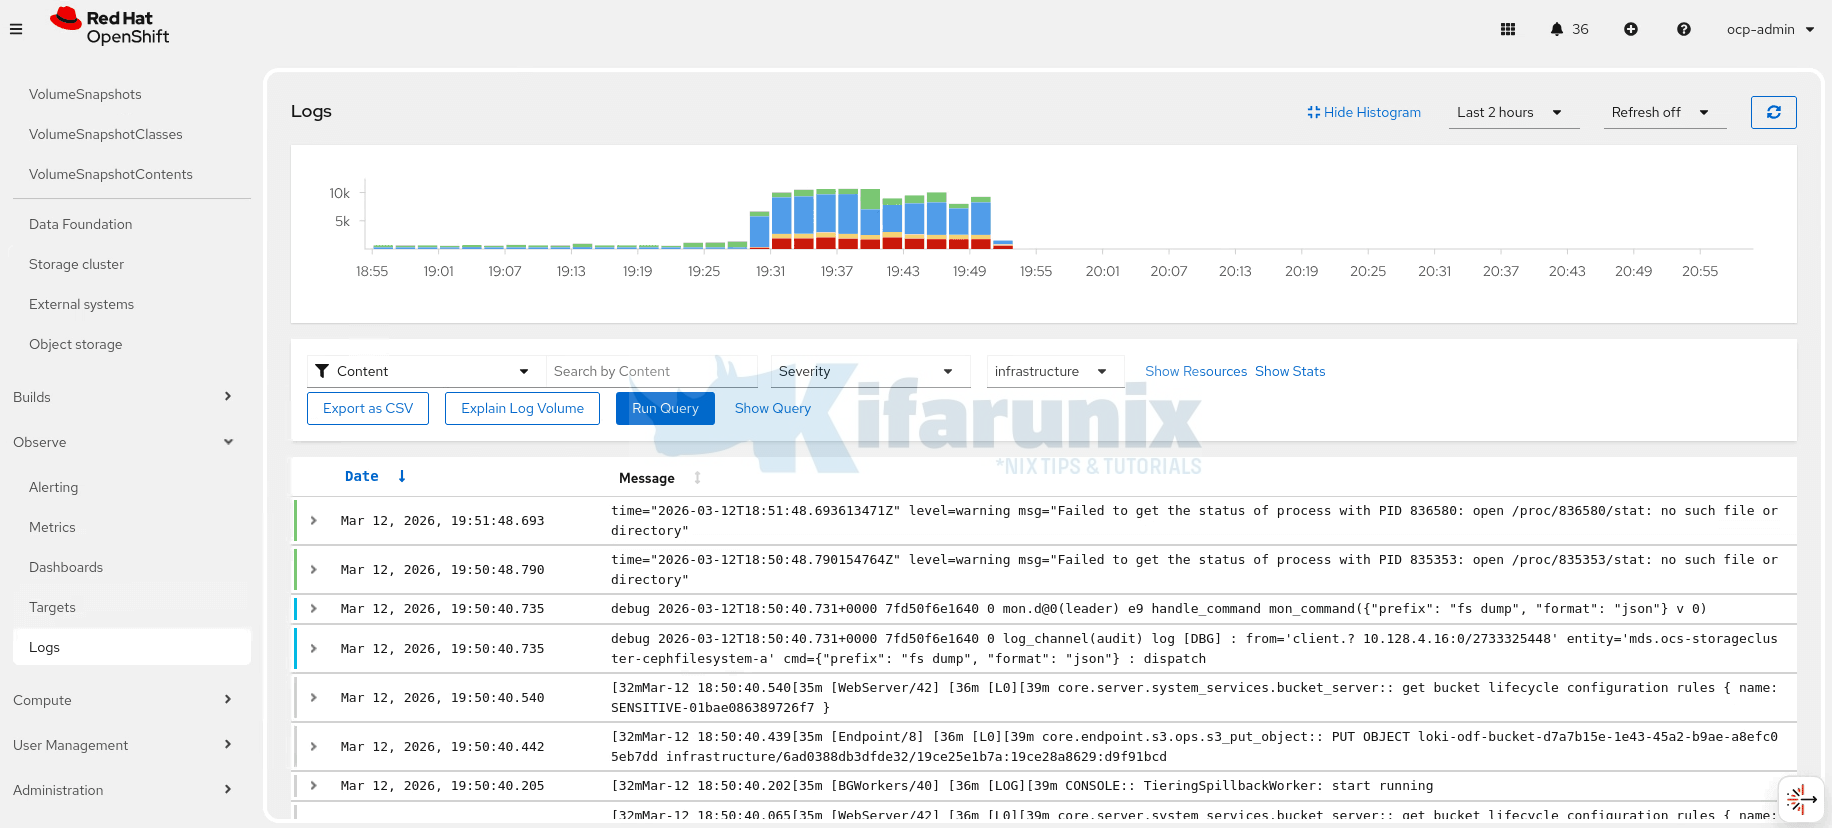Open the Last 2 hours time range dropdown

point(1514,112)
